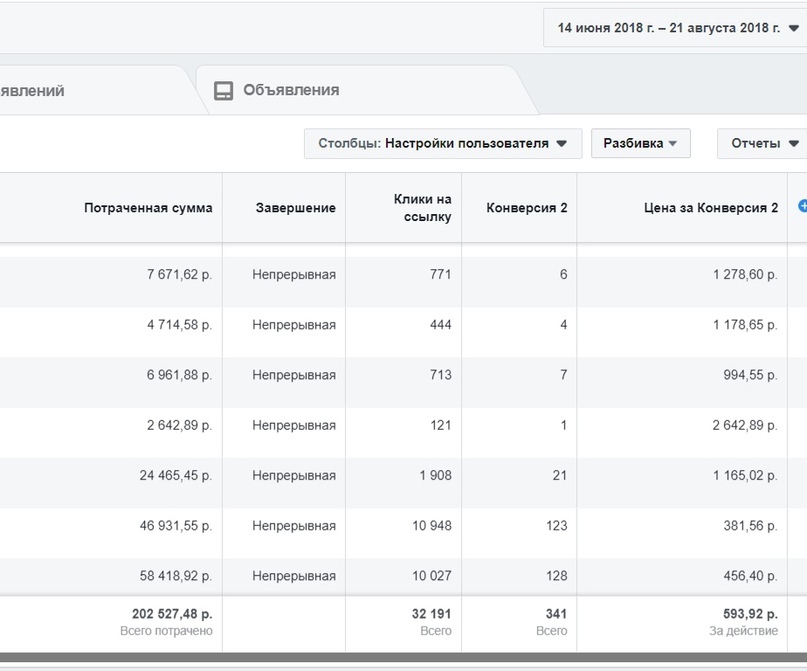
Task: Click the link clicks value 10 948
Action: (432, 525)
